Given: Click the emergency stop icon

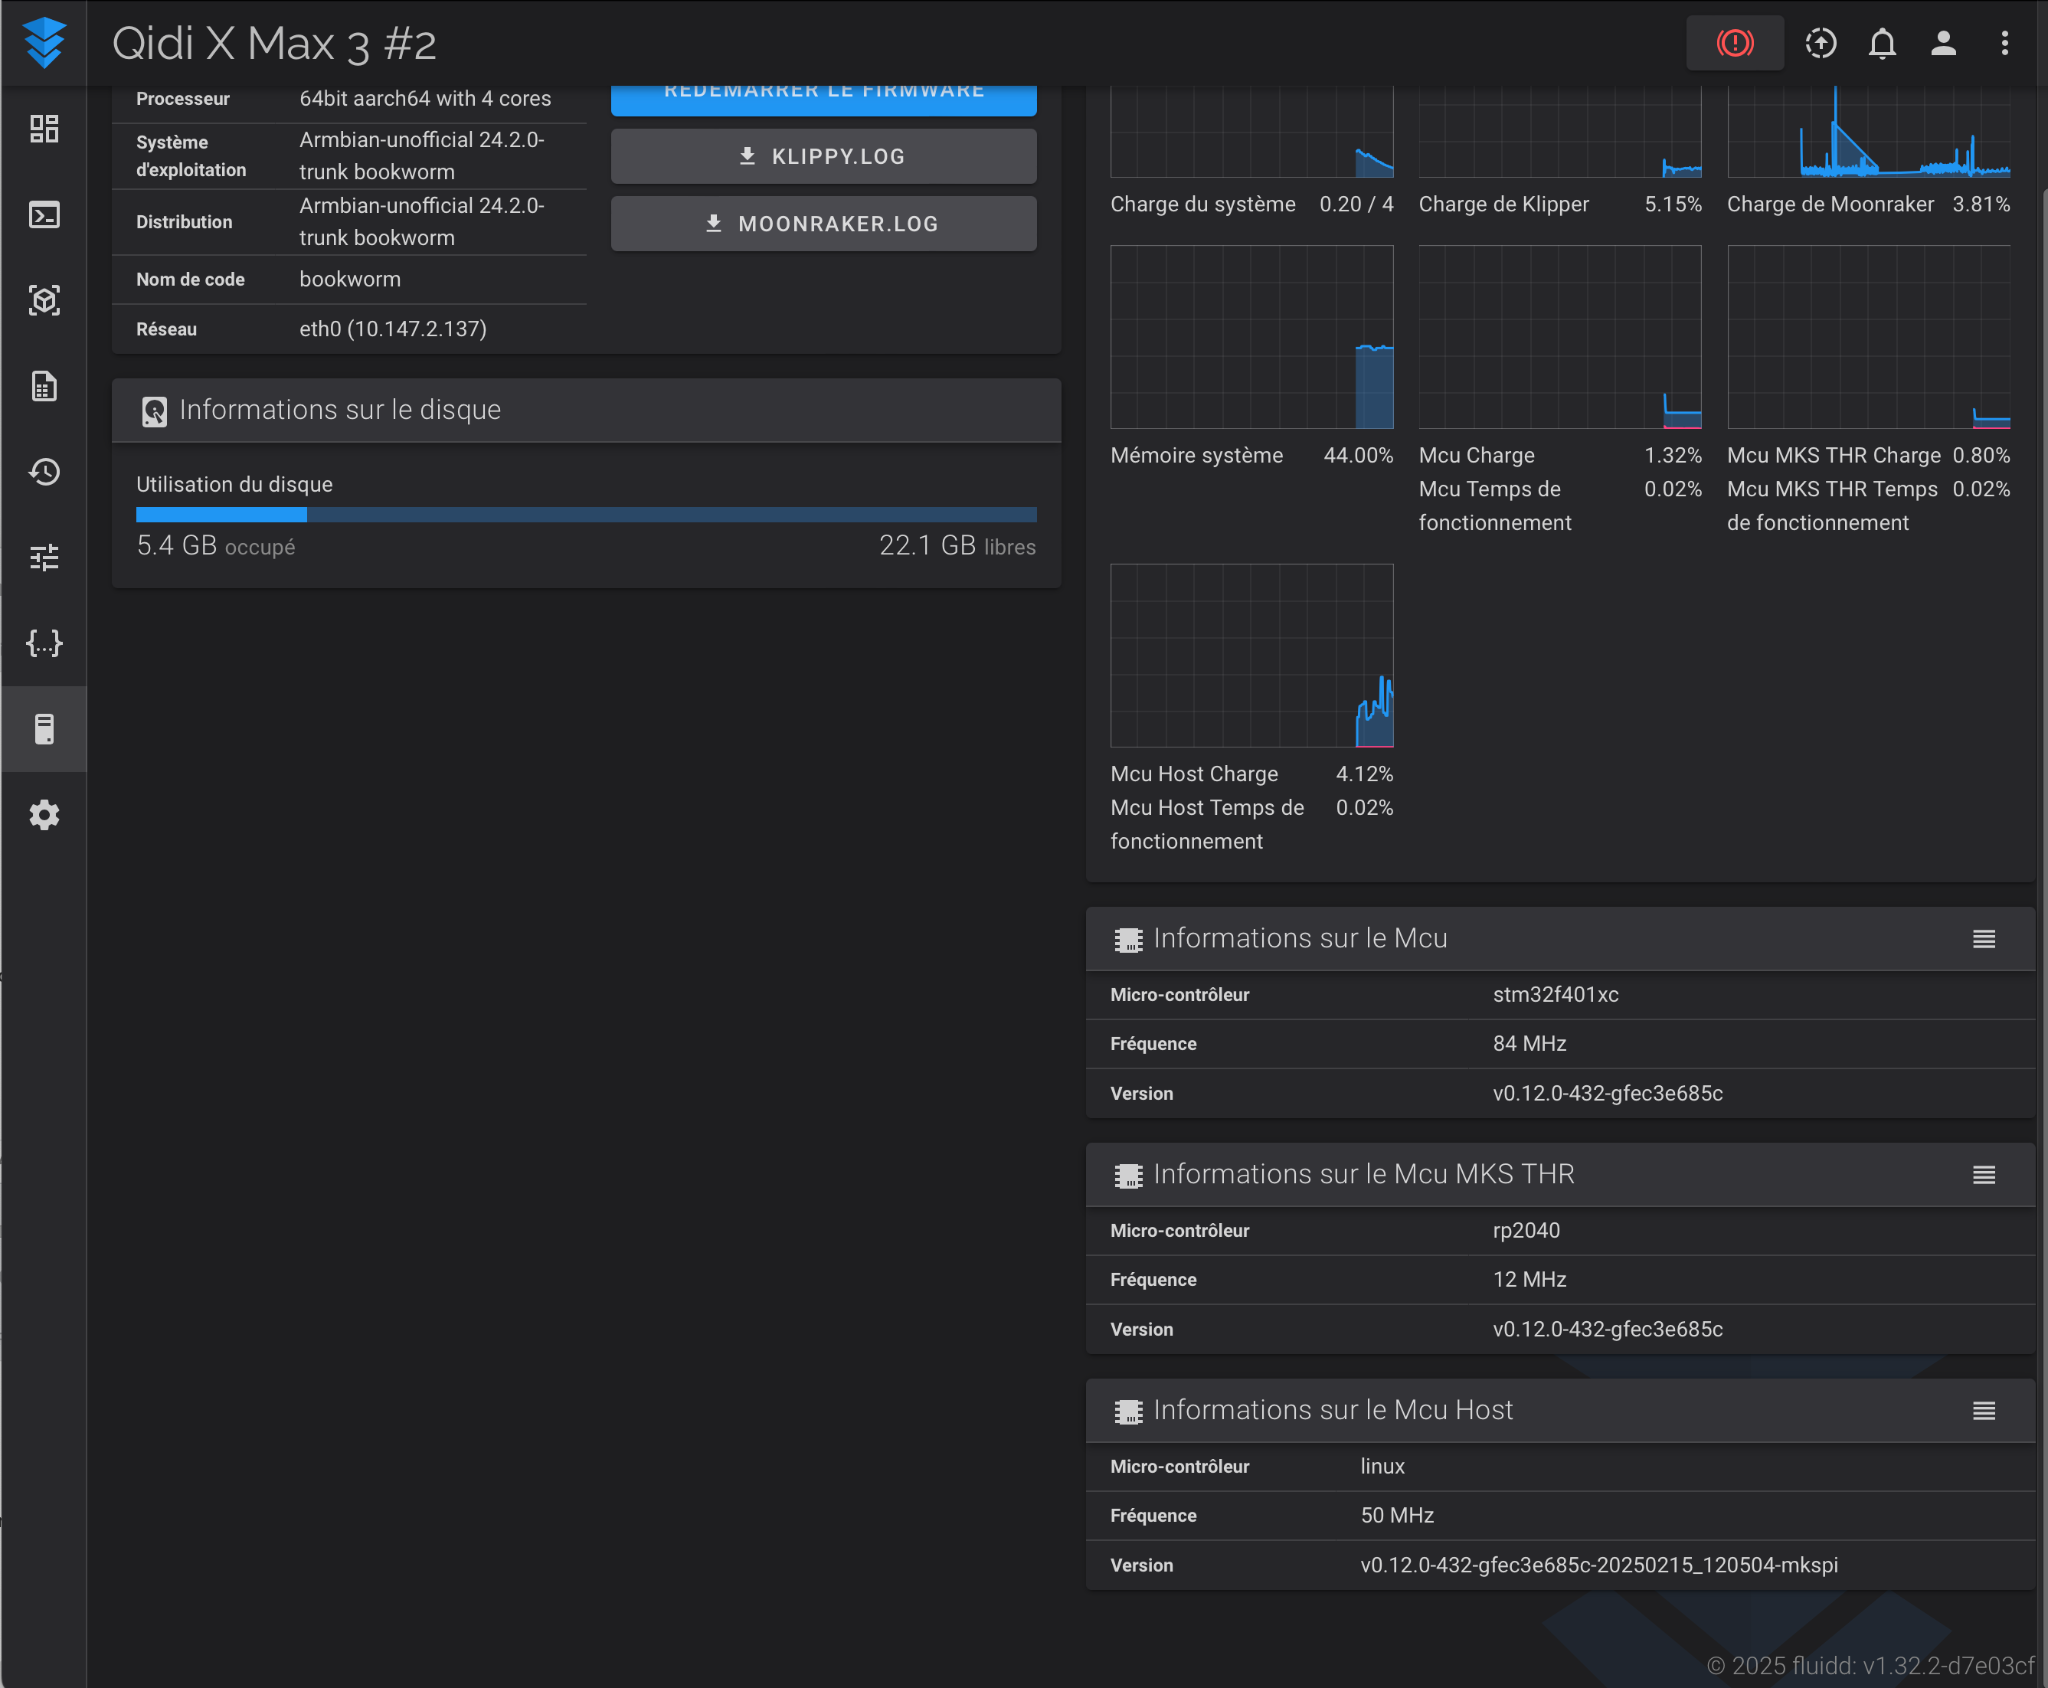Looking at the screenshot, I should [1734, 43].
